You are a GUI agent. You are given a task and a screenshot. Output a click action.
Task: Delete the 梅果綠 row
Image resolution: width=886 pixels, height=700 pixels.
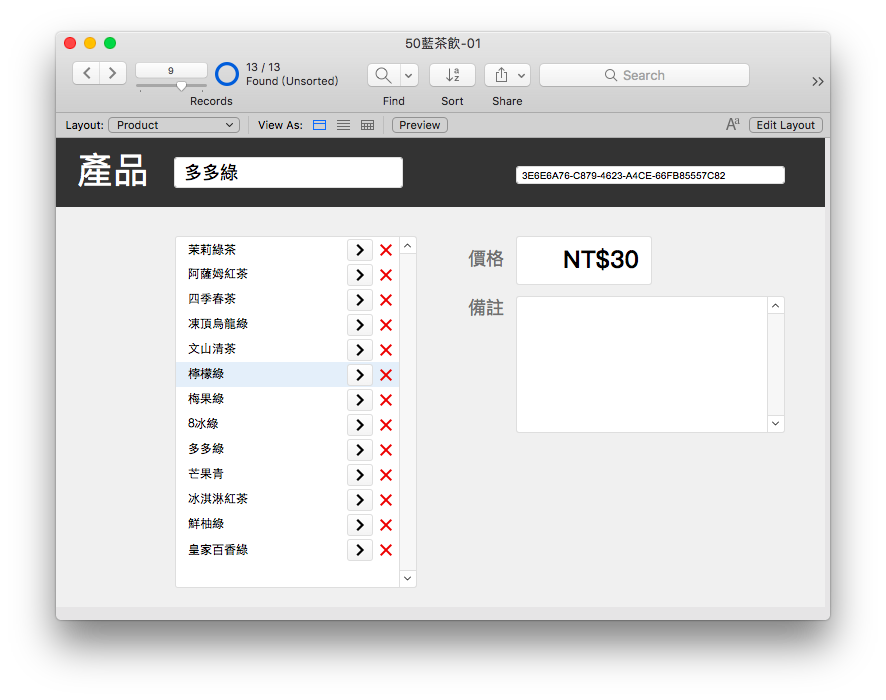pos(386,400)
